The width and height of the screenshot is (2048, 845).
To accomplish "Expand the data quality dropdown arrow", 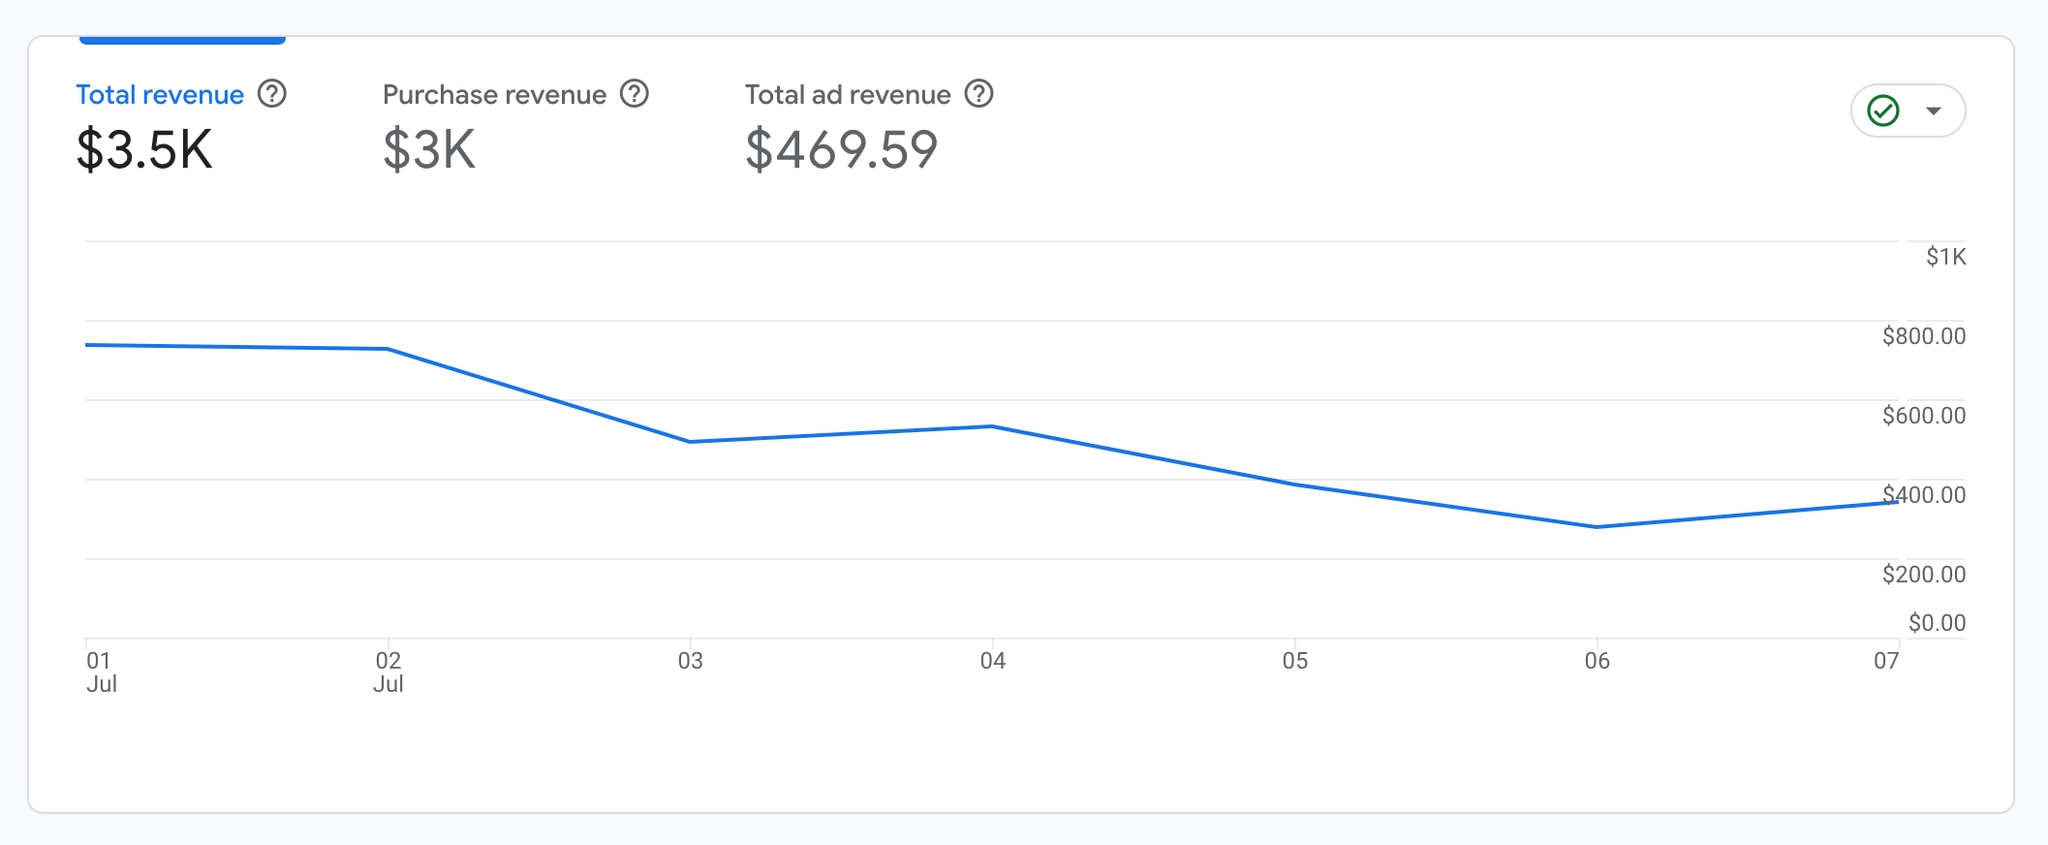I will (x=1934, y=111).
